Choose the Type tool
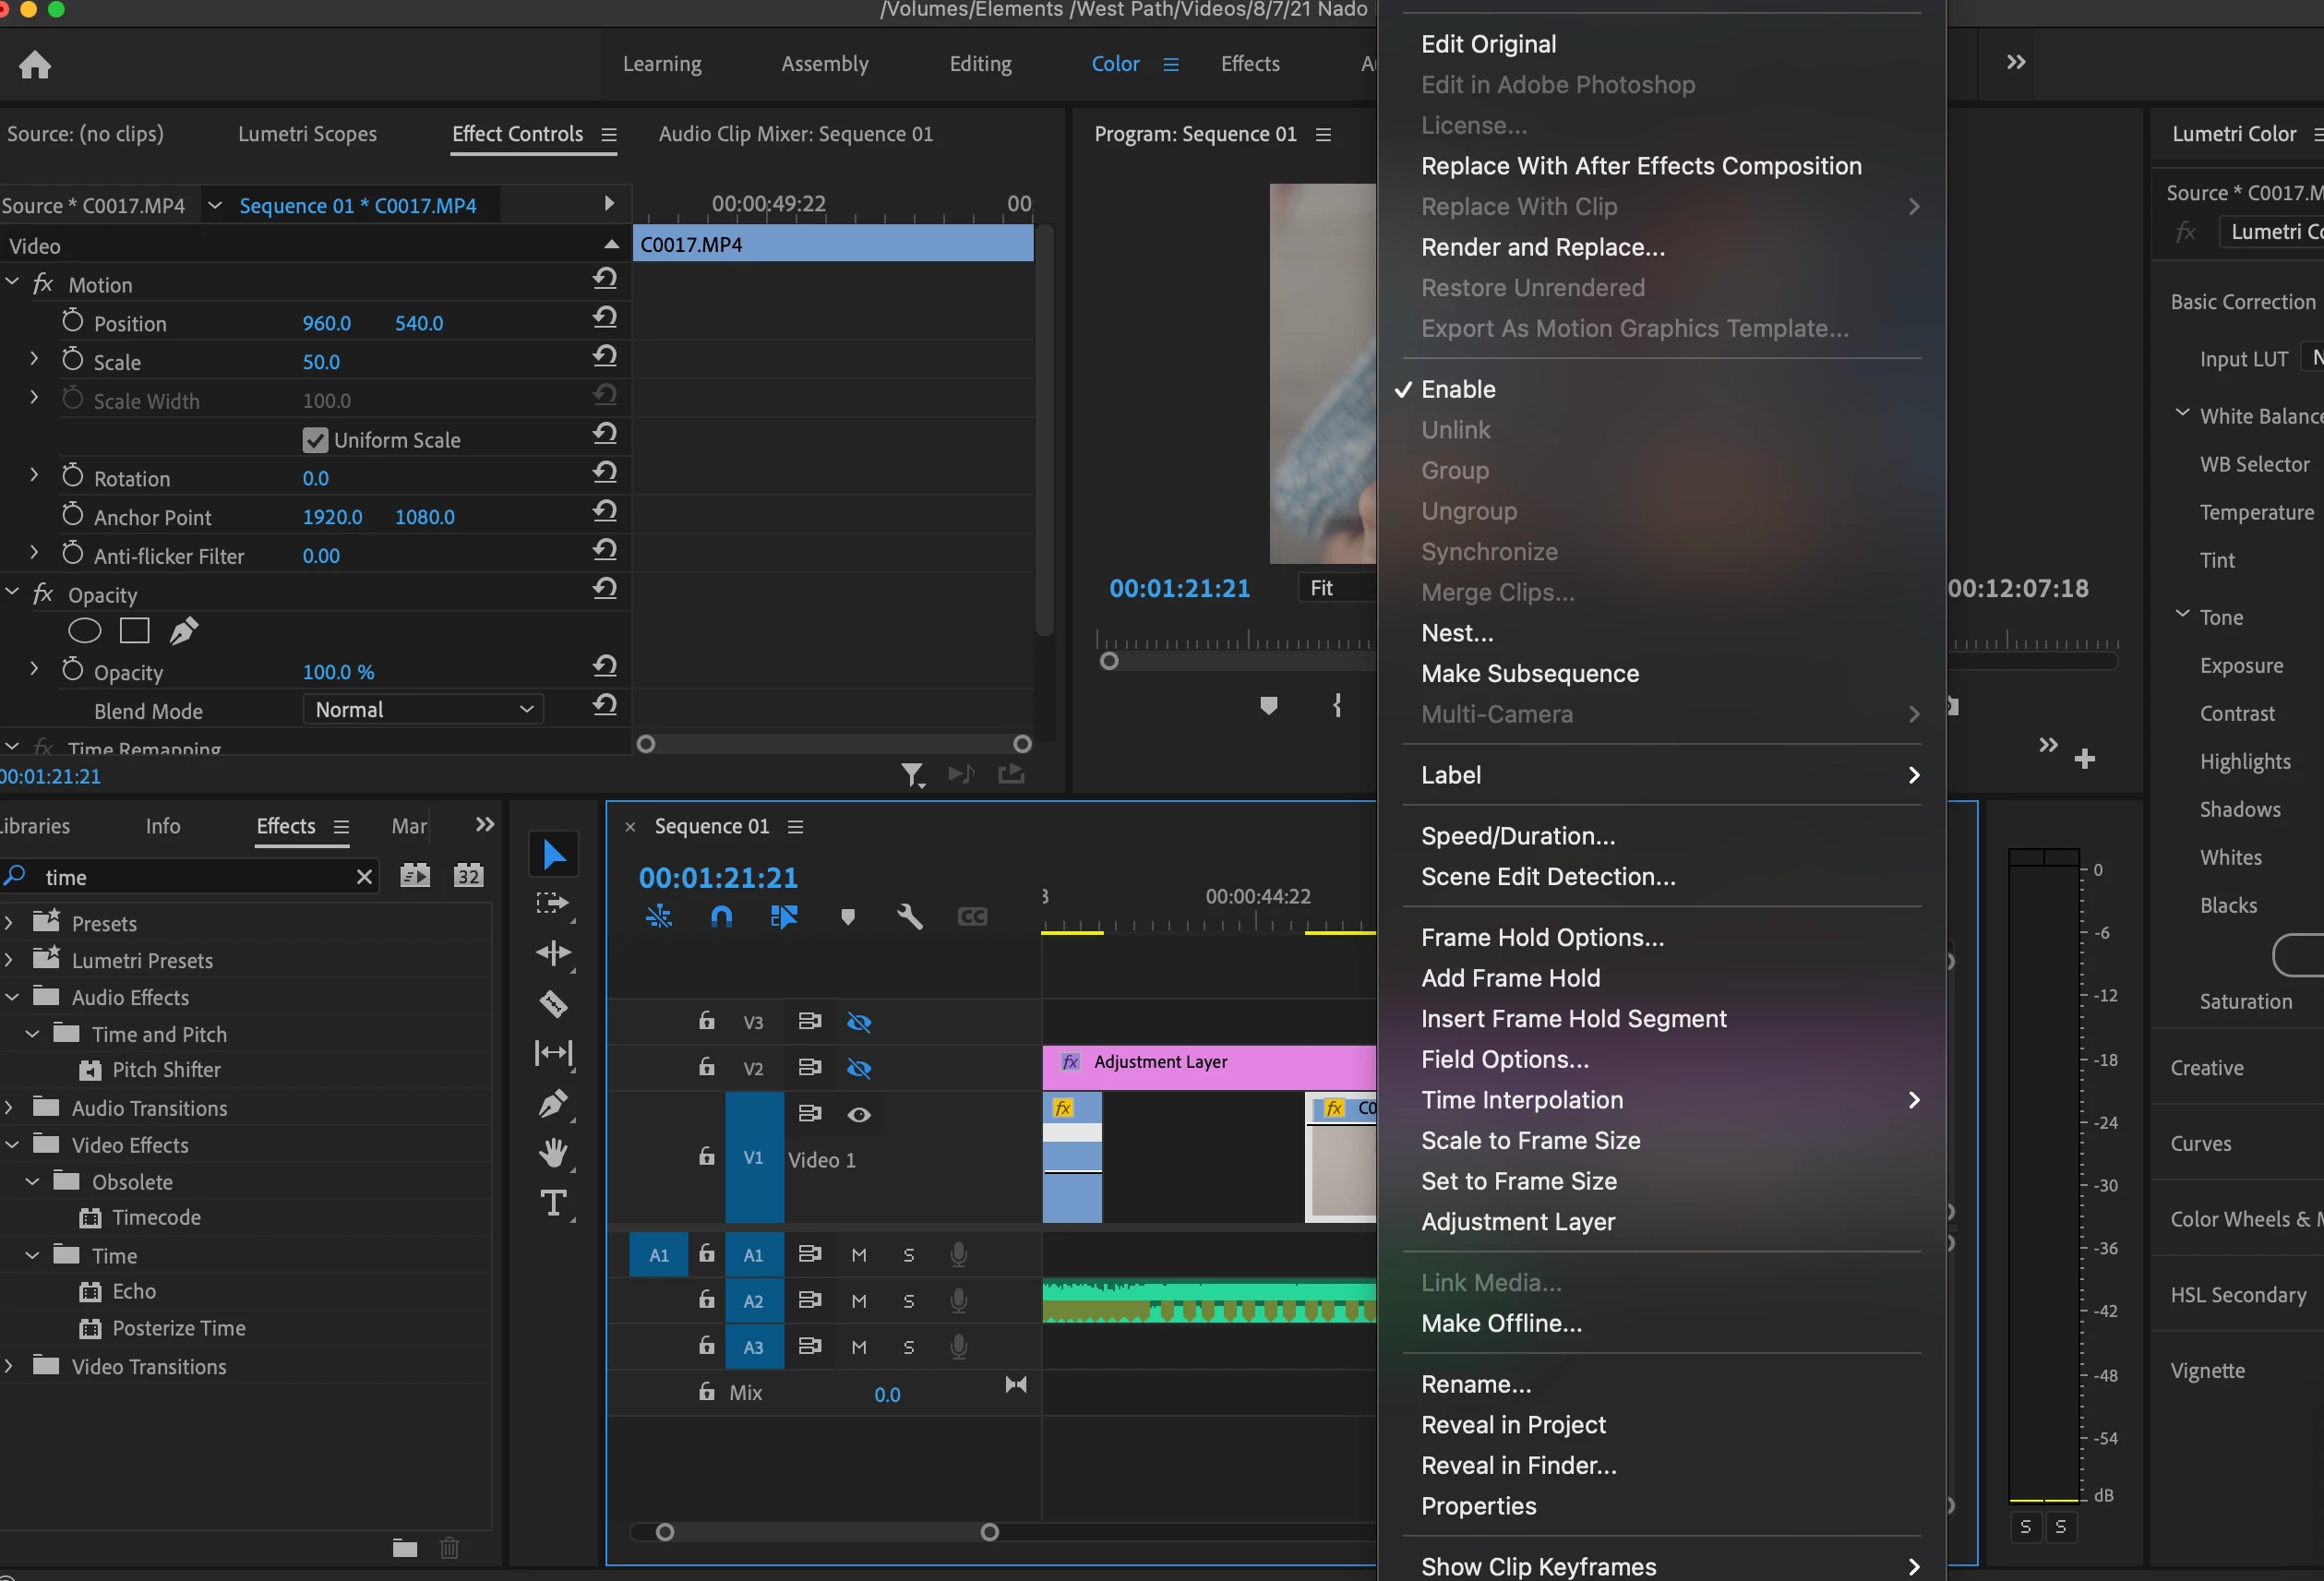The image size is (2324, 1581). point(553,1203)
